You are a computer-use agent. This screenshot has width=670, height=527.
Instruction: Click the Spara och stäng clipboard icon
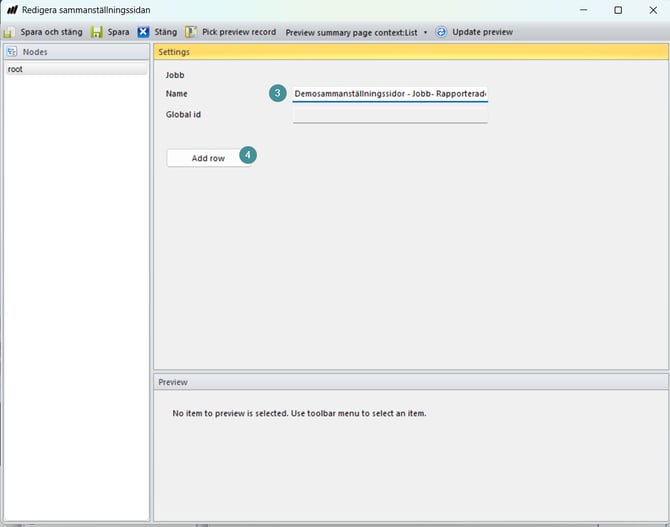9,32
